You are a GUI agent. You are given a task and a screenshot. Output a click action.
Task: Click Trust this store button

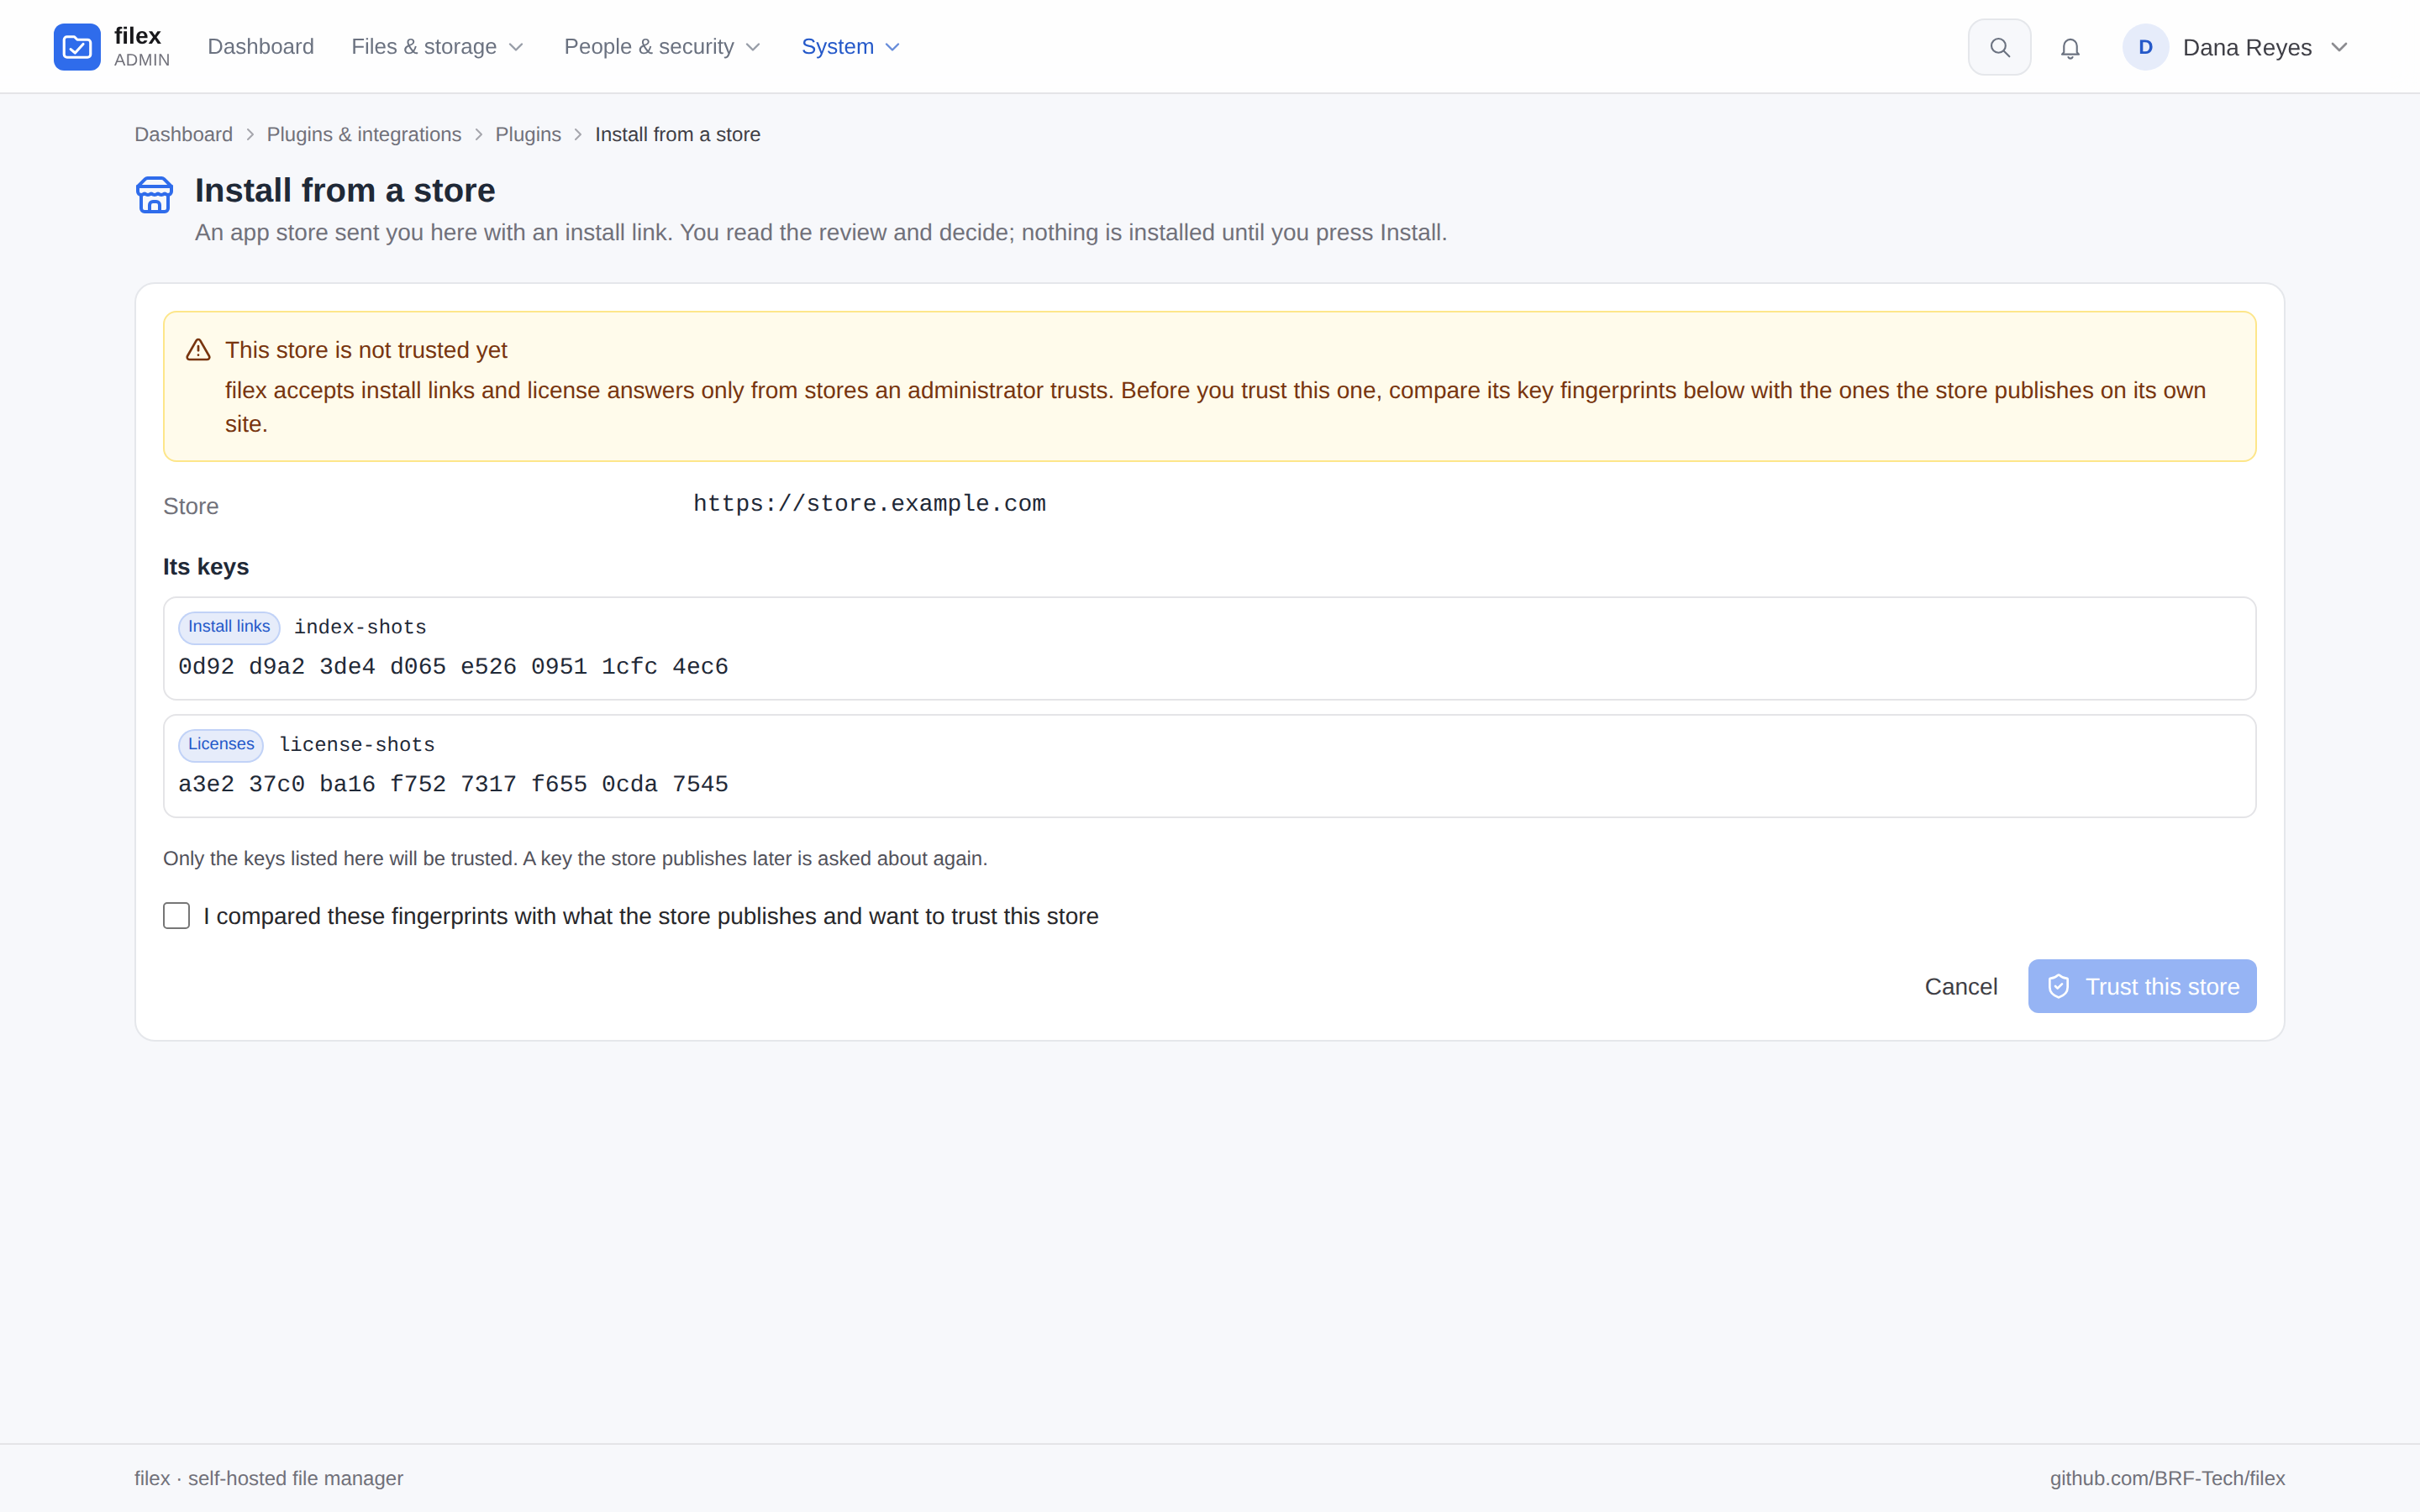click(2142, 987)
